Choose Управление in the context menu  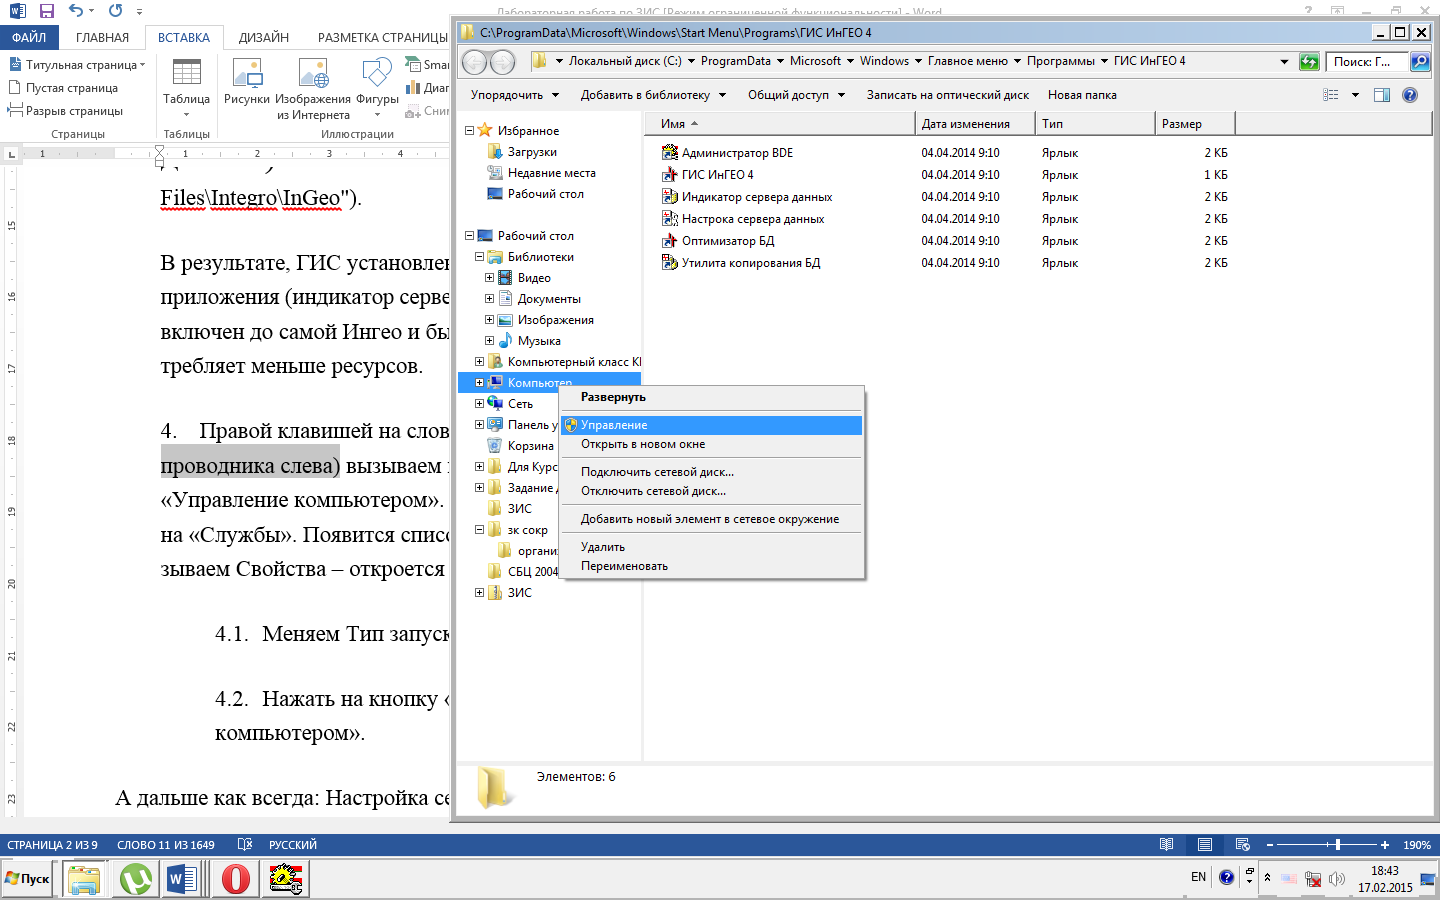tap(711, 425)
